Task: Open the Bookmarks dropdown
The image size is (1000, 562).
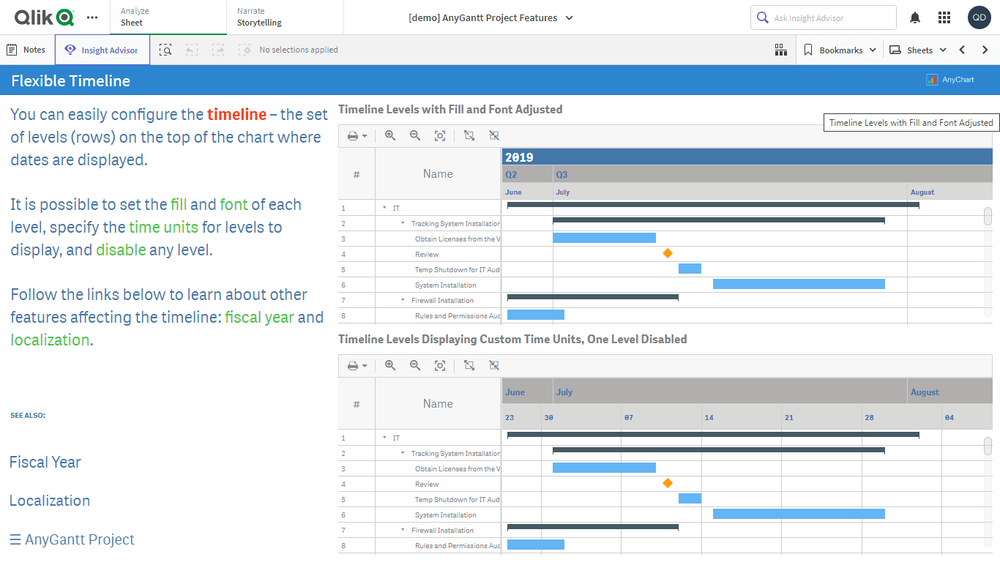Action: [x=840, y=50]
